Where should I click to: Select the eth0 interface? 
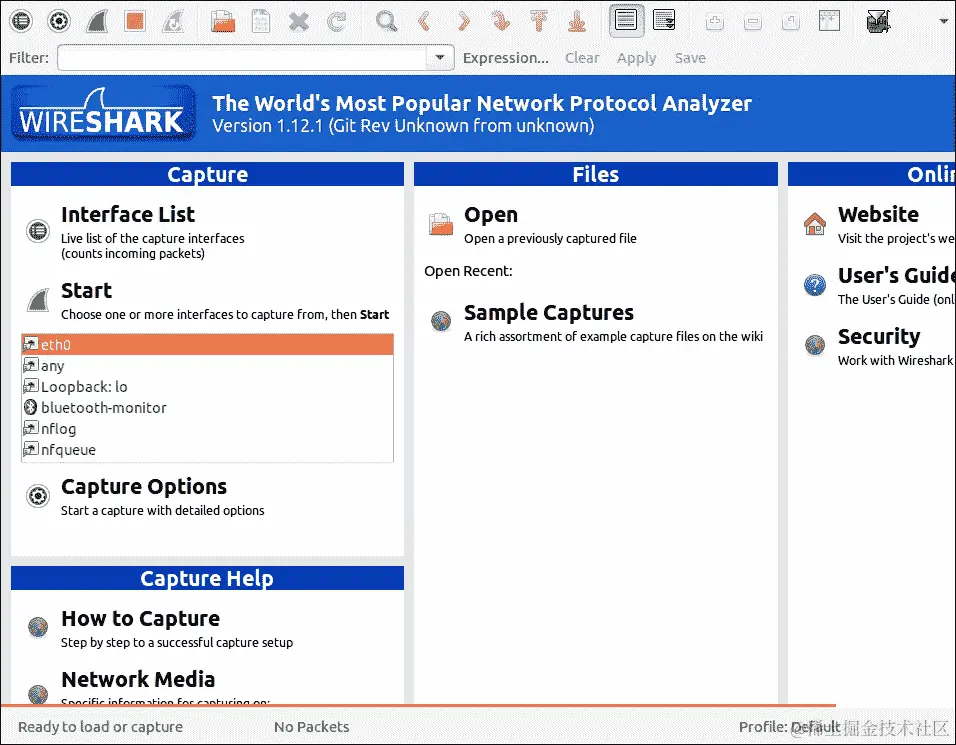pos(207,344)
